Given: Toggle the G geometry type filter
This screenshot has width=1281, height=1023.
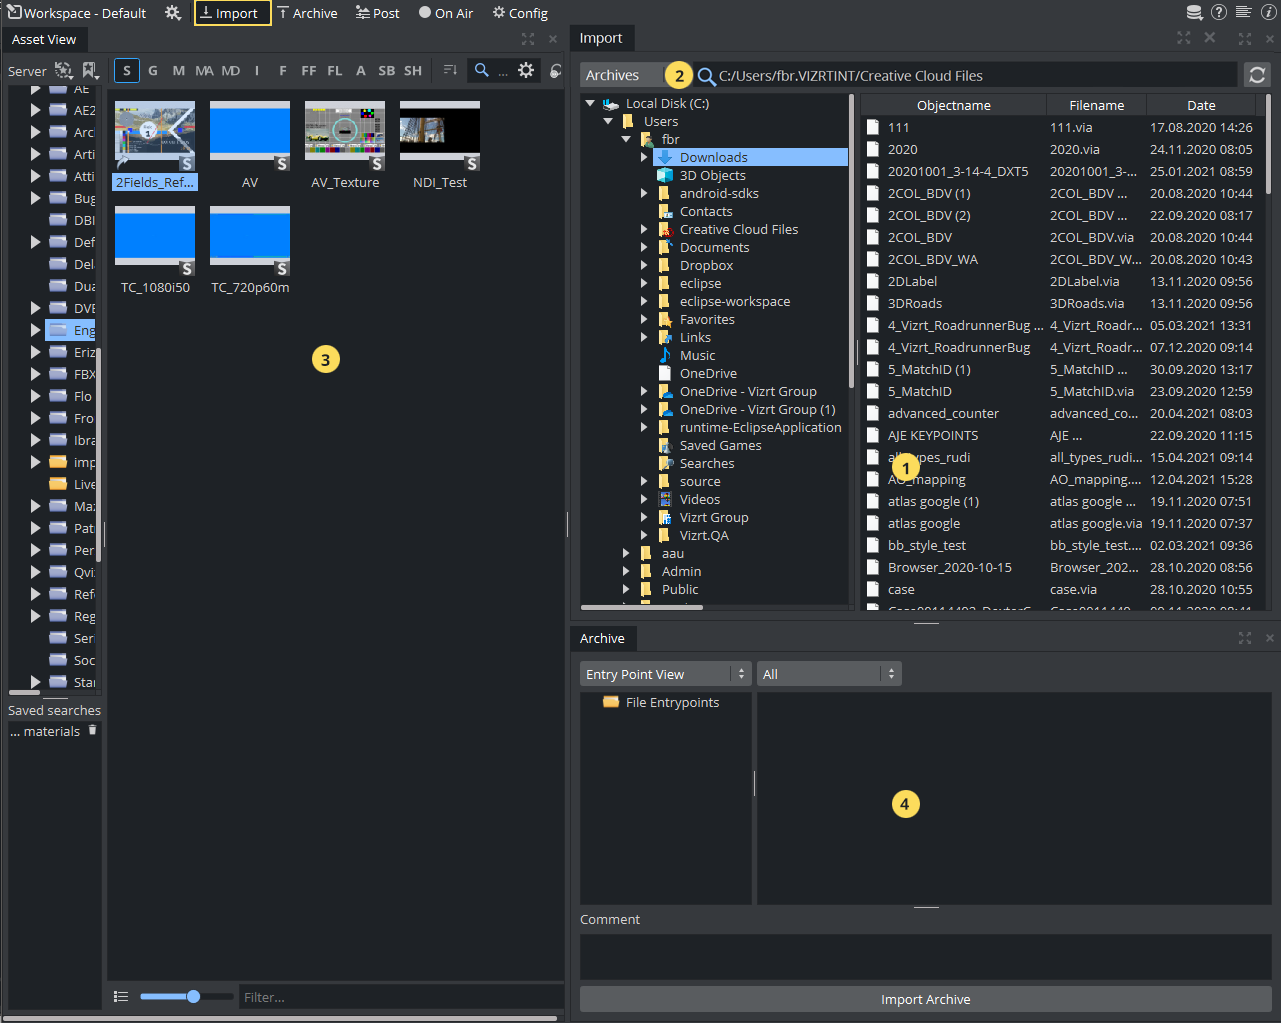Looking at the screenshot, I should click(153, 71).
